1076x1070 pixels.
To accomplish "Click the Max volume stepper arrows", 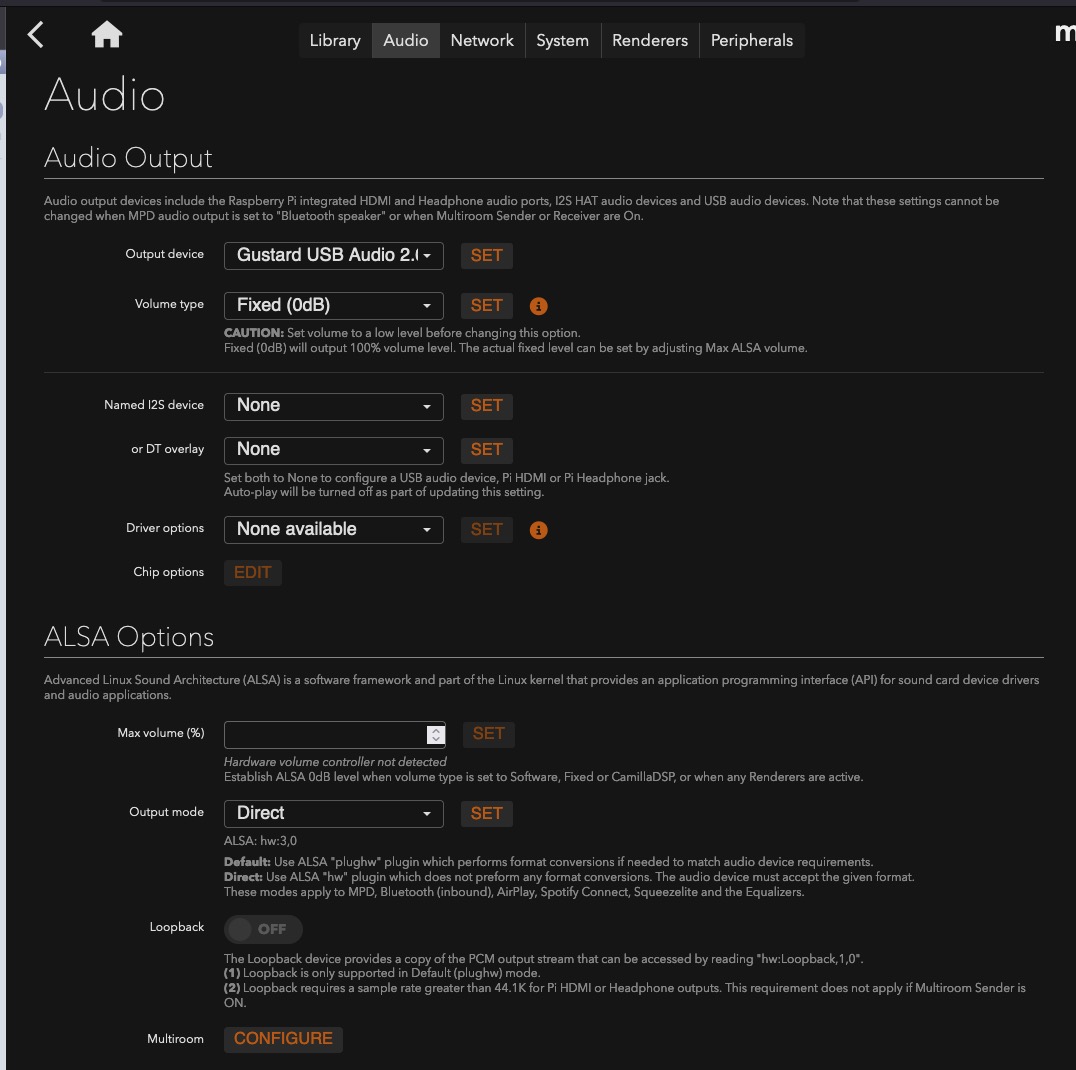I will coord(435,734).
